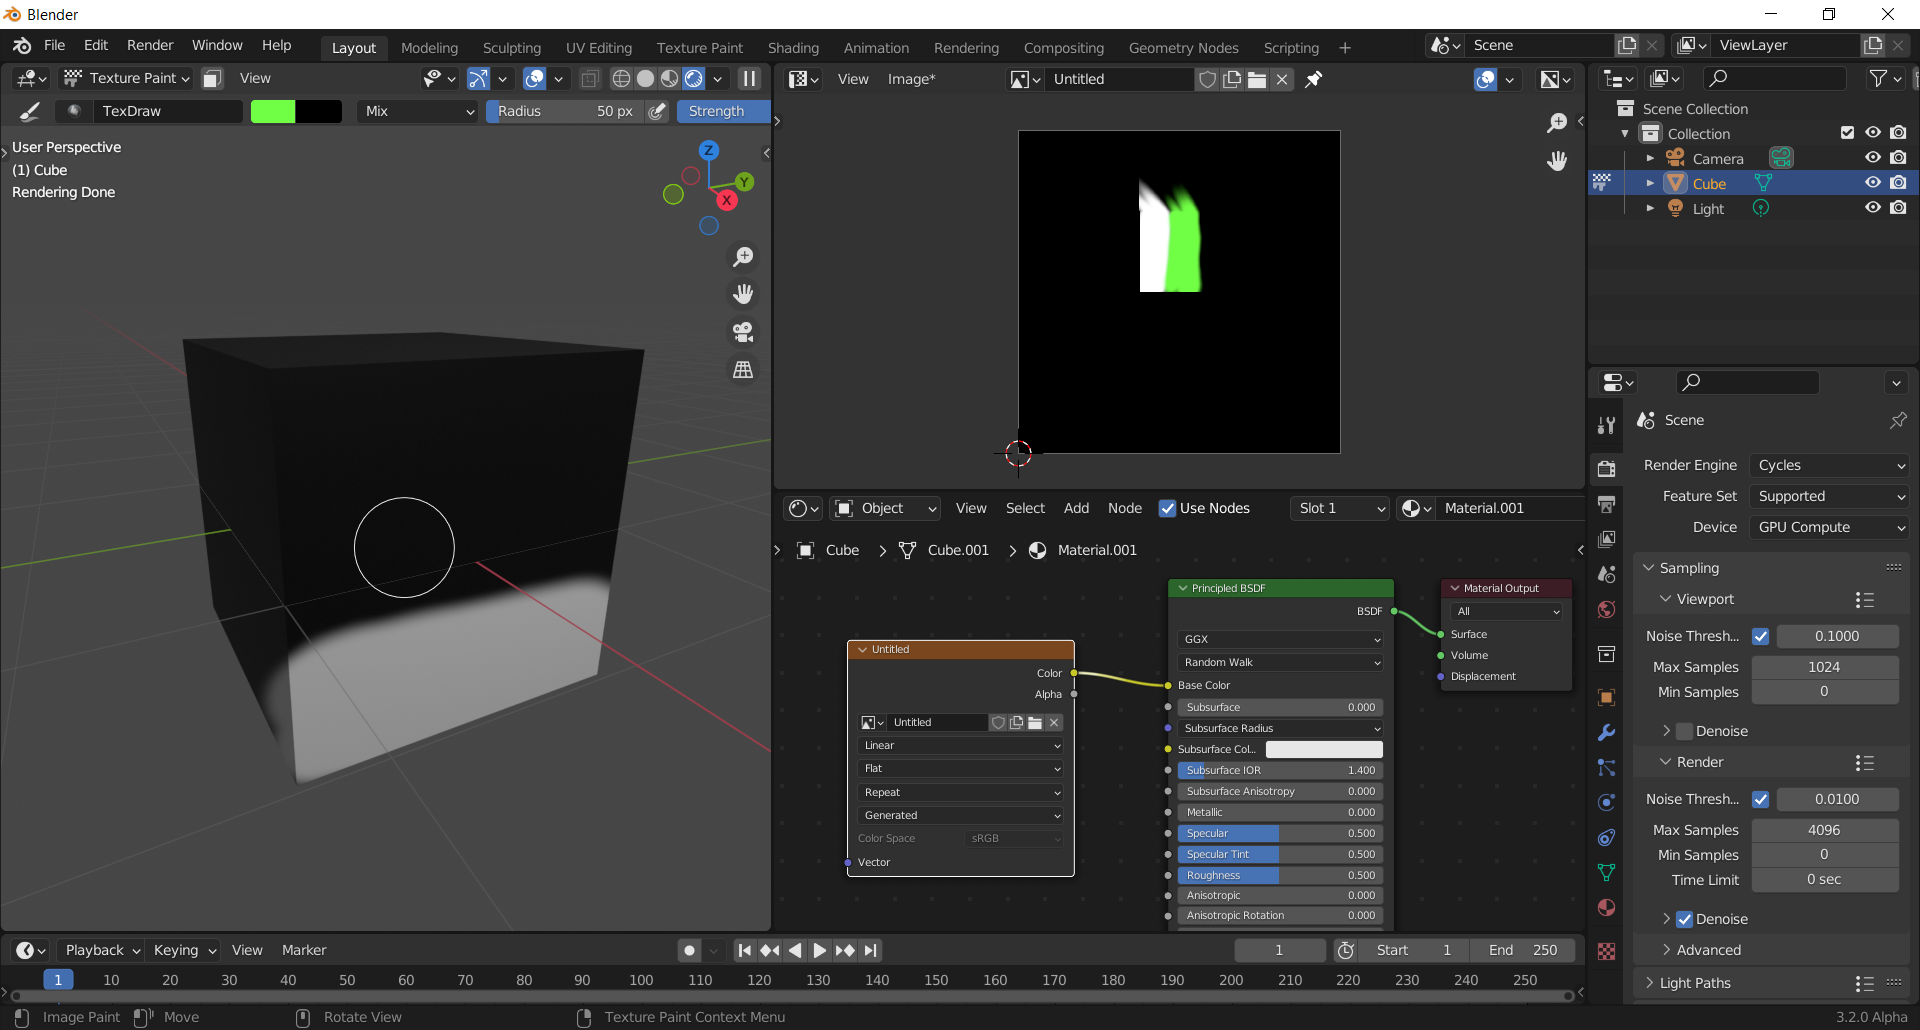
Task: Open the Slot 1 material slot dropdown
Action: pos(1340,508)
